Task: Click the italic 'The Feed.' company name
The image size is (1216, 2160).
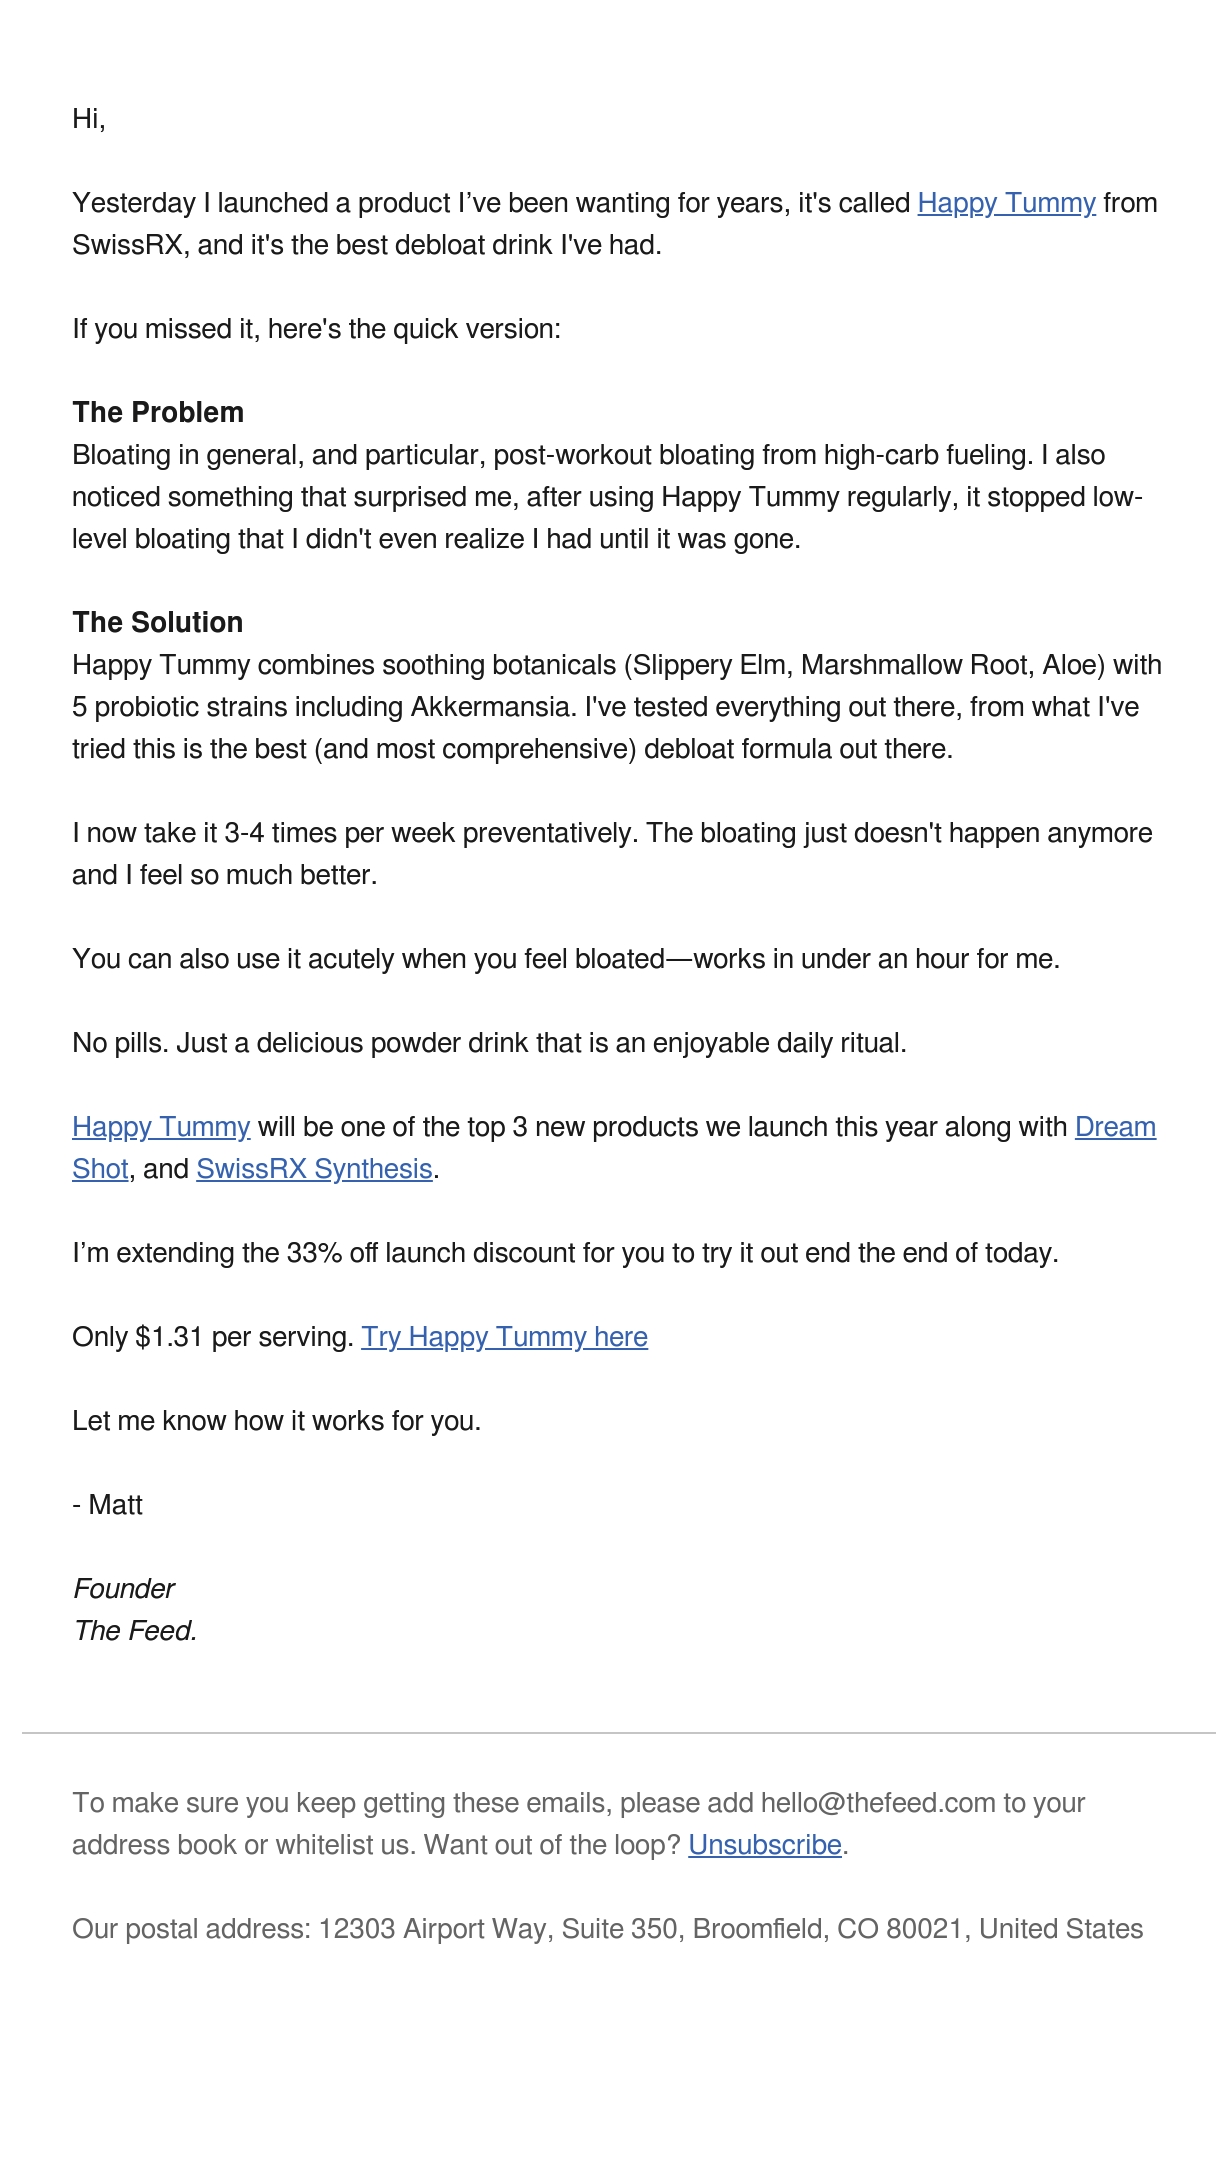Action: tap(135, 1631)
